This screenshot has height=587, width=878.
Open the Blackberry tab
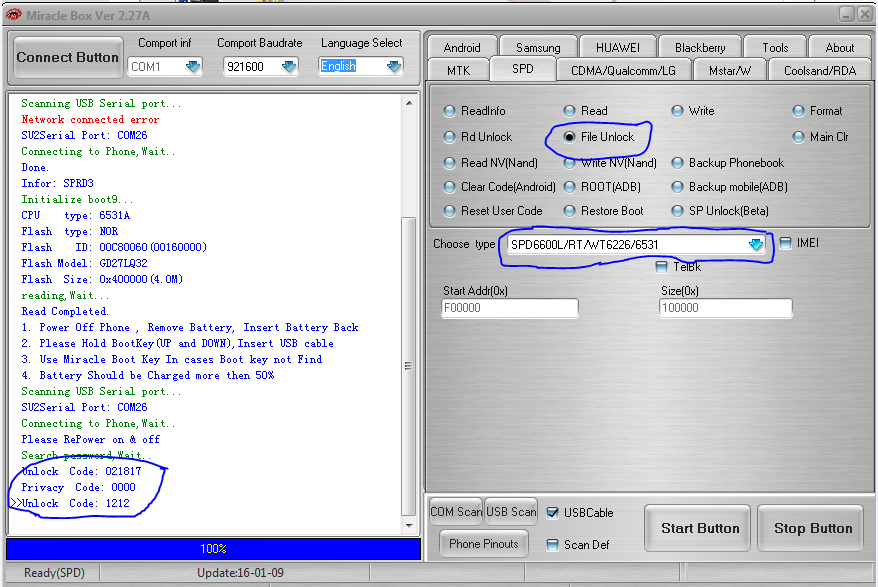700,48
